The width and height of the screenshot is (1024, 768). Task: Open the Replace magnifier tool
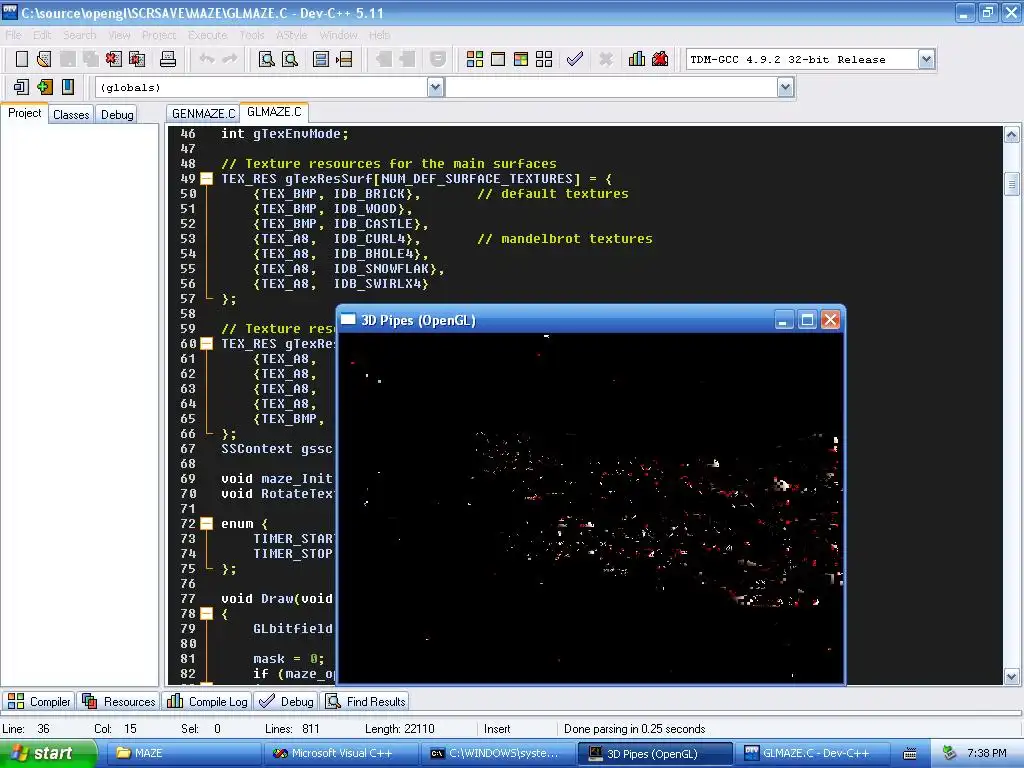tap(290, 59)
